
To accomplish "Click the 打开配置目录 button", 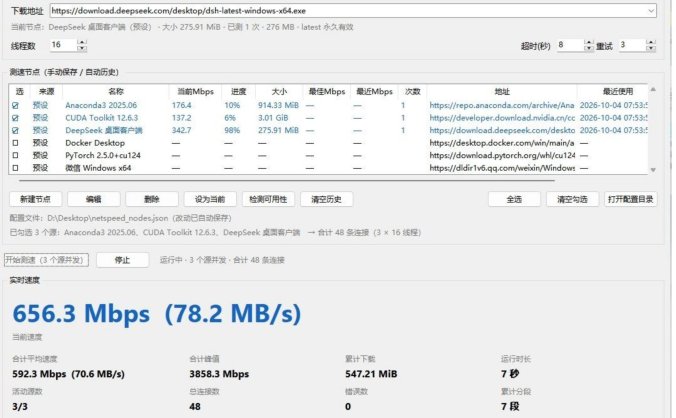I will point(630,199).
